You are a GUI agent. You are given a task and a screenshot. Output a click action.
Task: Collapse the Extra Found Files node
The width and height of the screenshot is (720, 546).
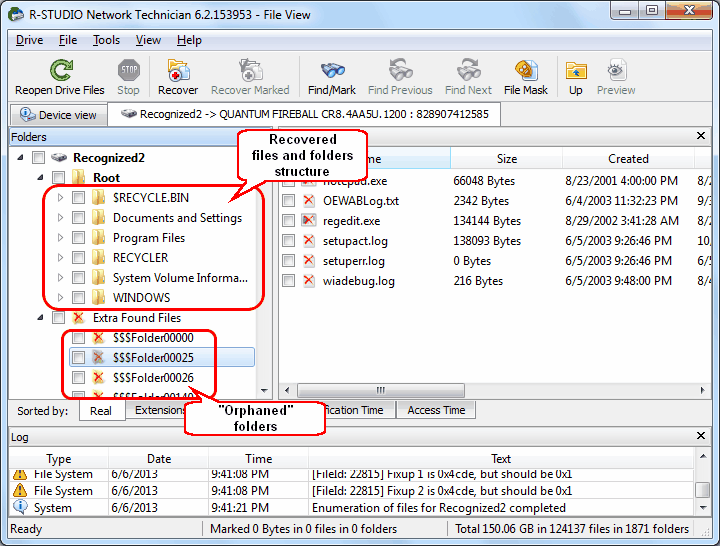(40, 317)
